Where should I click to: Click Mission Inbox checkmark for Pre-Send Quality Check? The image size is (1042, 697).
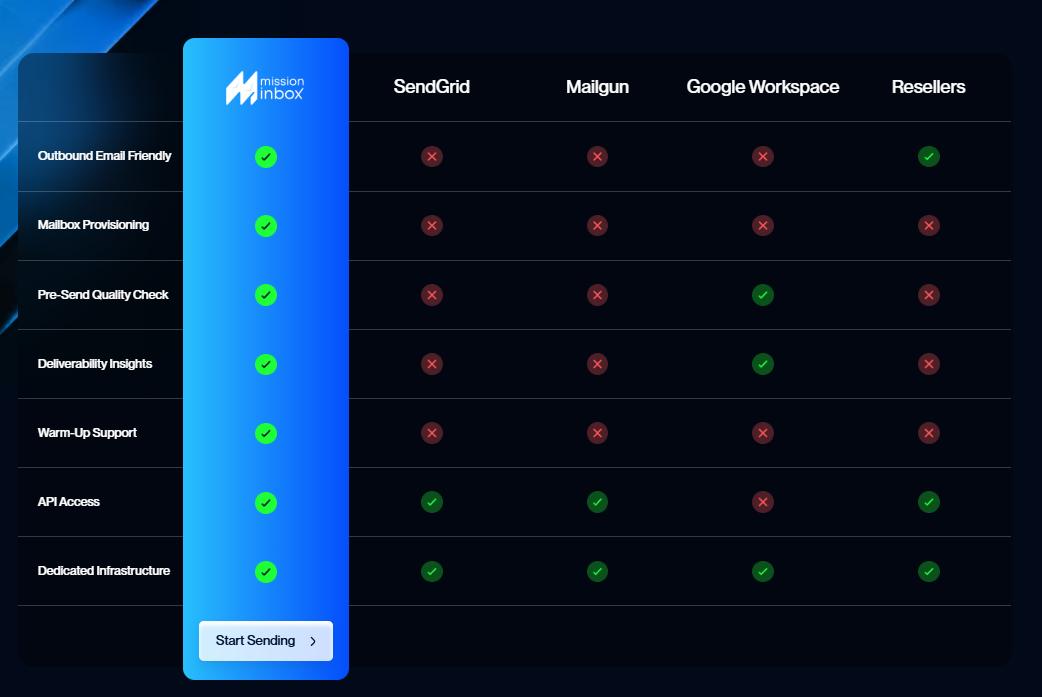coord(266,295)
